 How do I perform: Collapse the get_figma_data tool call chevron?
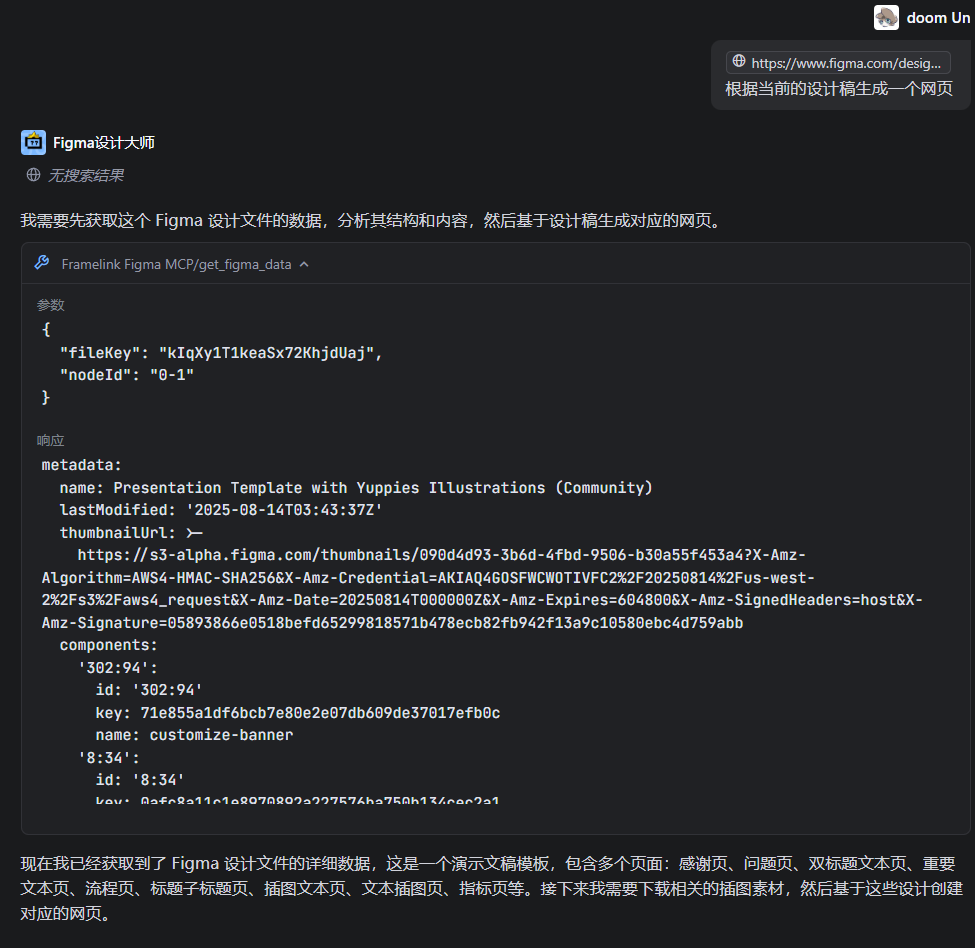coord(304,264)
